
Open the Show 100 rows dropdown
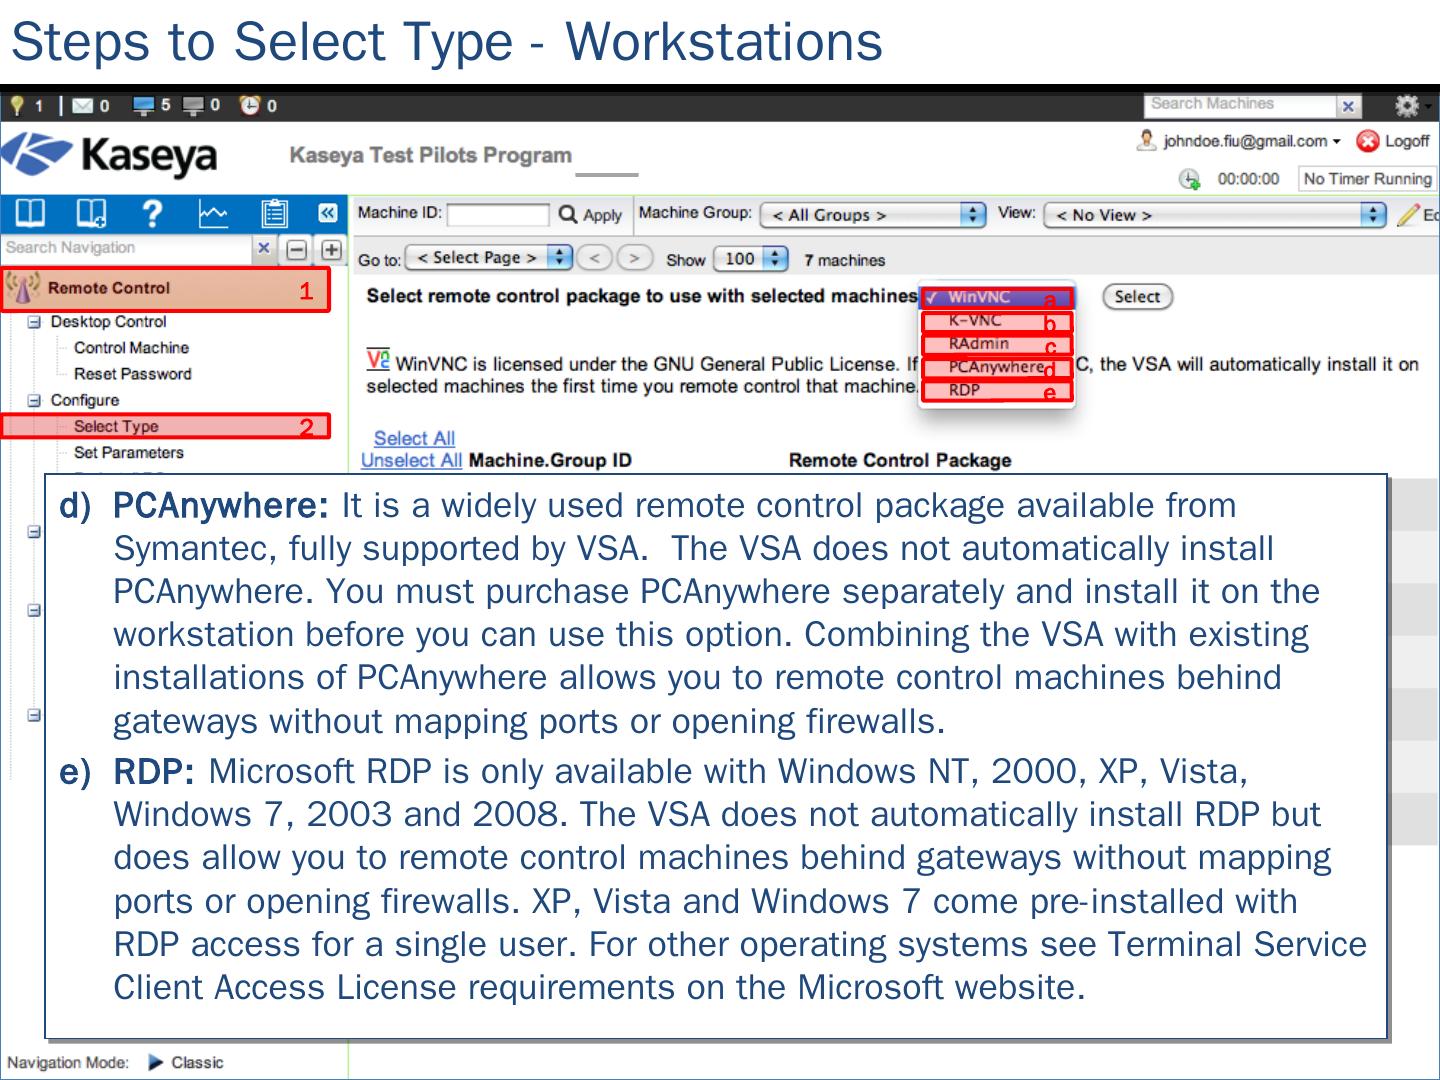(751, 259)
